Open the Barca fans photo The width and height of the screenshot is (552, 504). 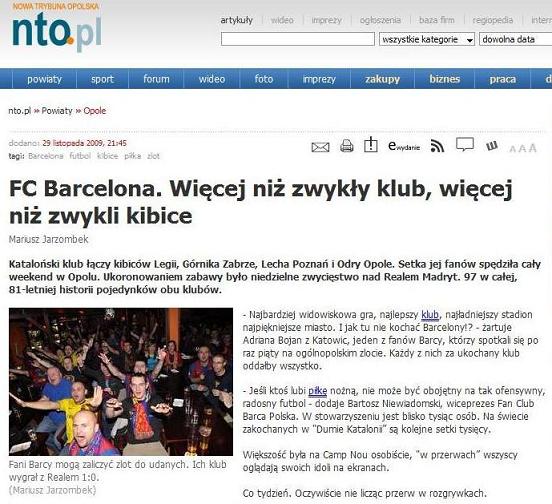click(121, 382)
